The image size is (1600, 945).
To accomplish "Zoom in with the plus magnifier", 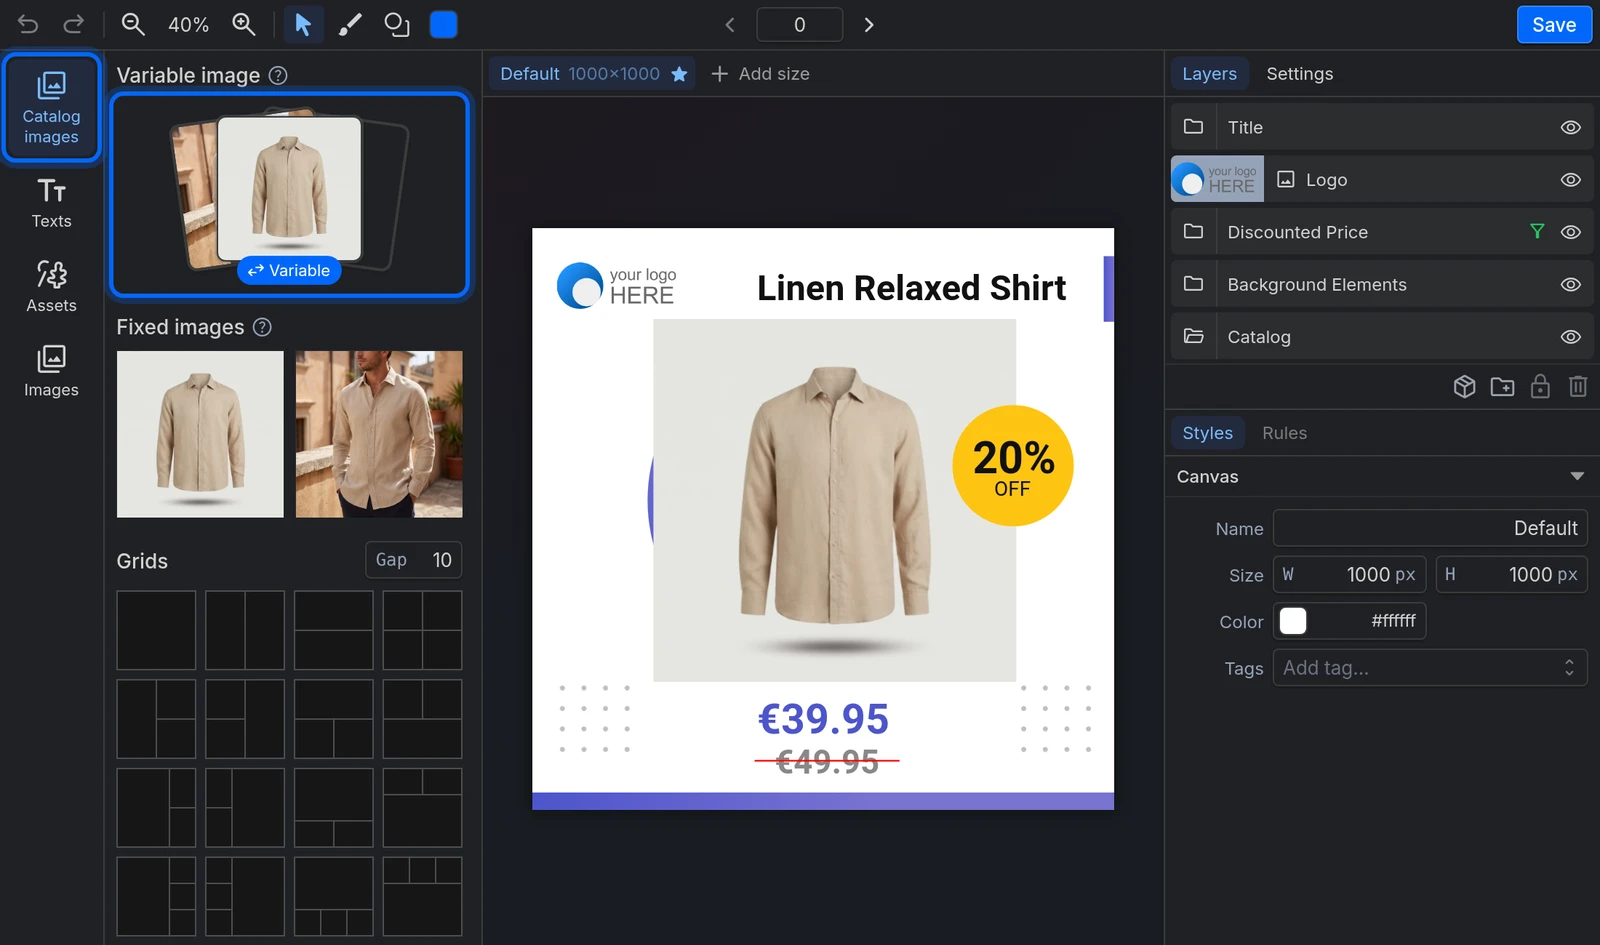I will tap(244, 25).
